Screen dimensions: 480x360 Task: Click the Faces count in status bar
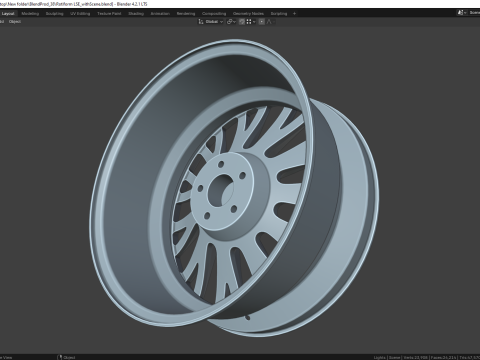click(x=443, y=357)
